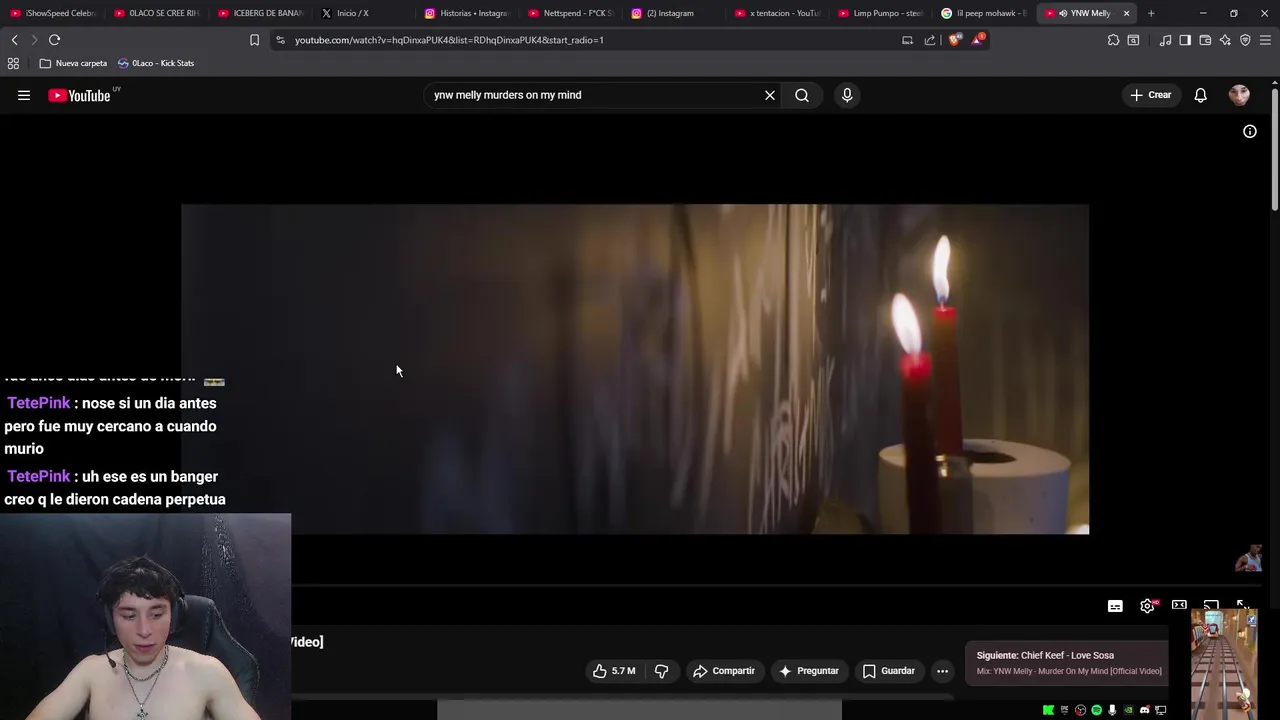The width and height of the screenshot is (1280, 720).
Task: Open the Brave VPN shield icon
Action: 1245,40
